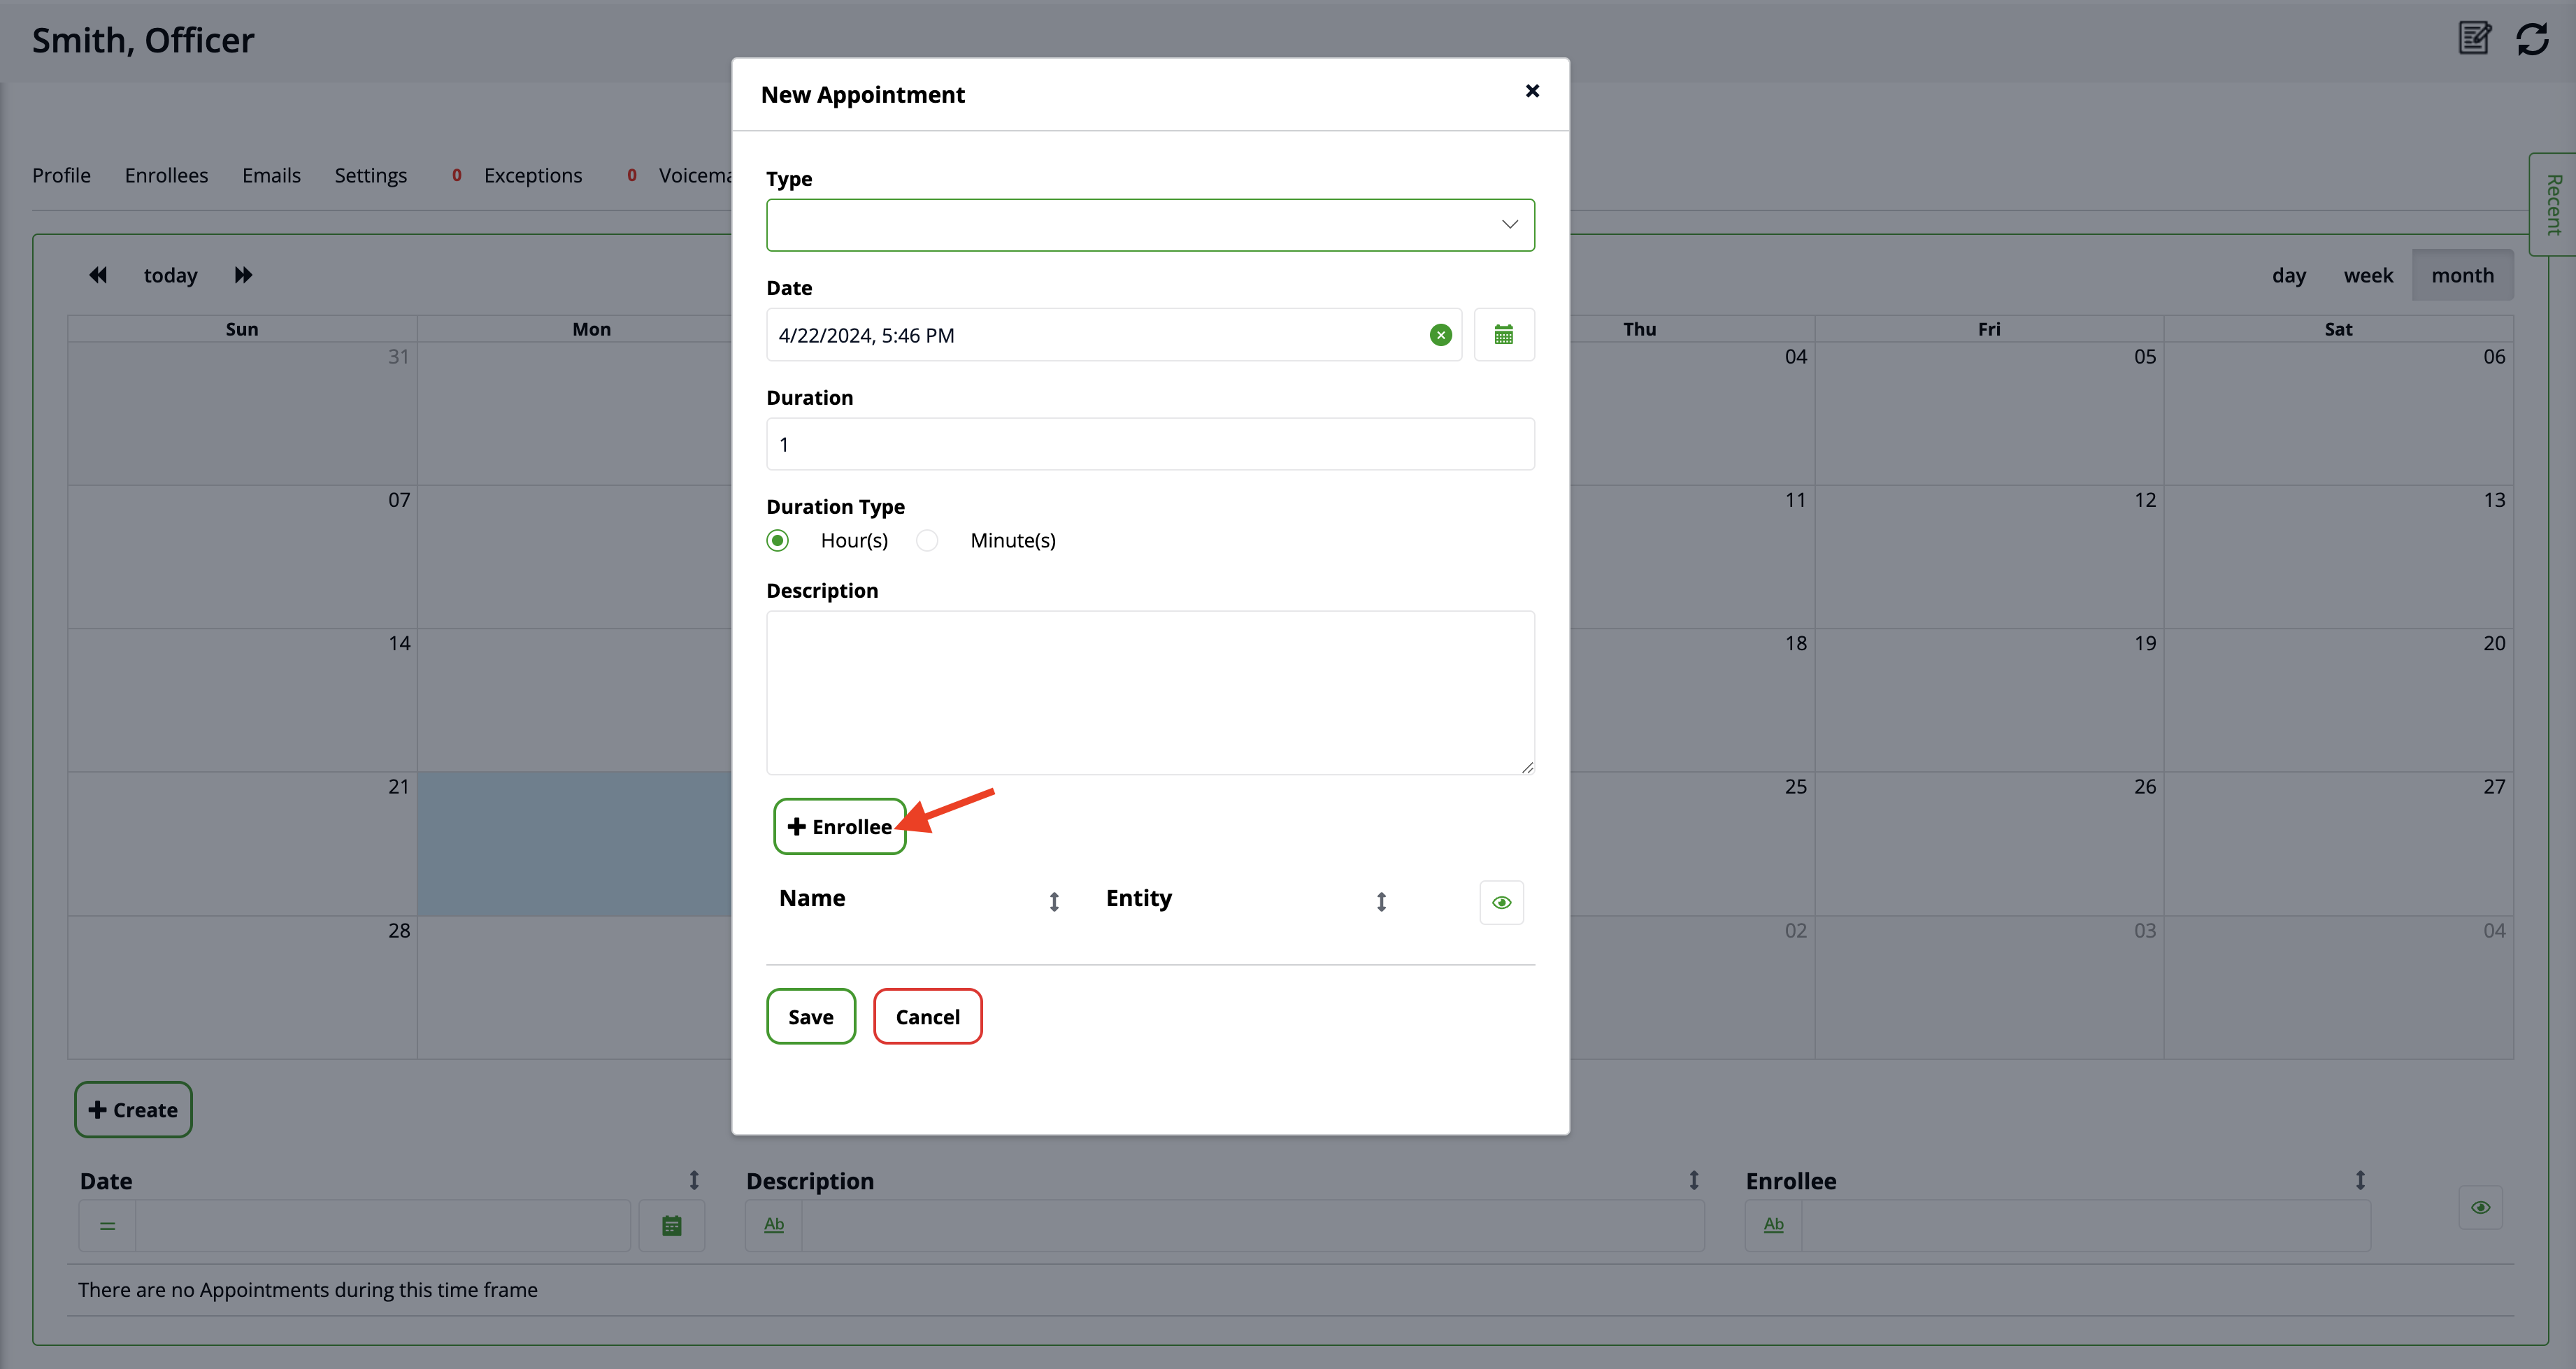
Task: Select the Hour(s) duration type
Action: point(778,540)
